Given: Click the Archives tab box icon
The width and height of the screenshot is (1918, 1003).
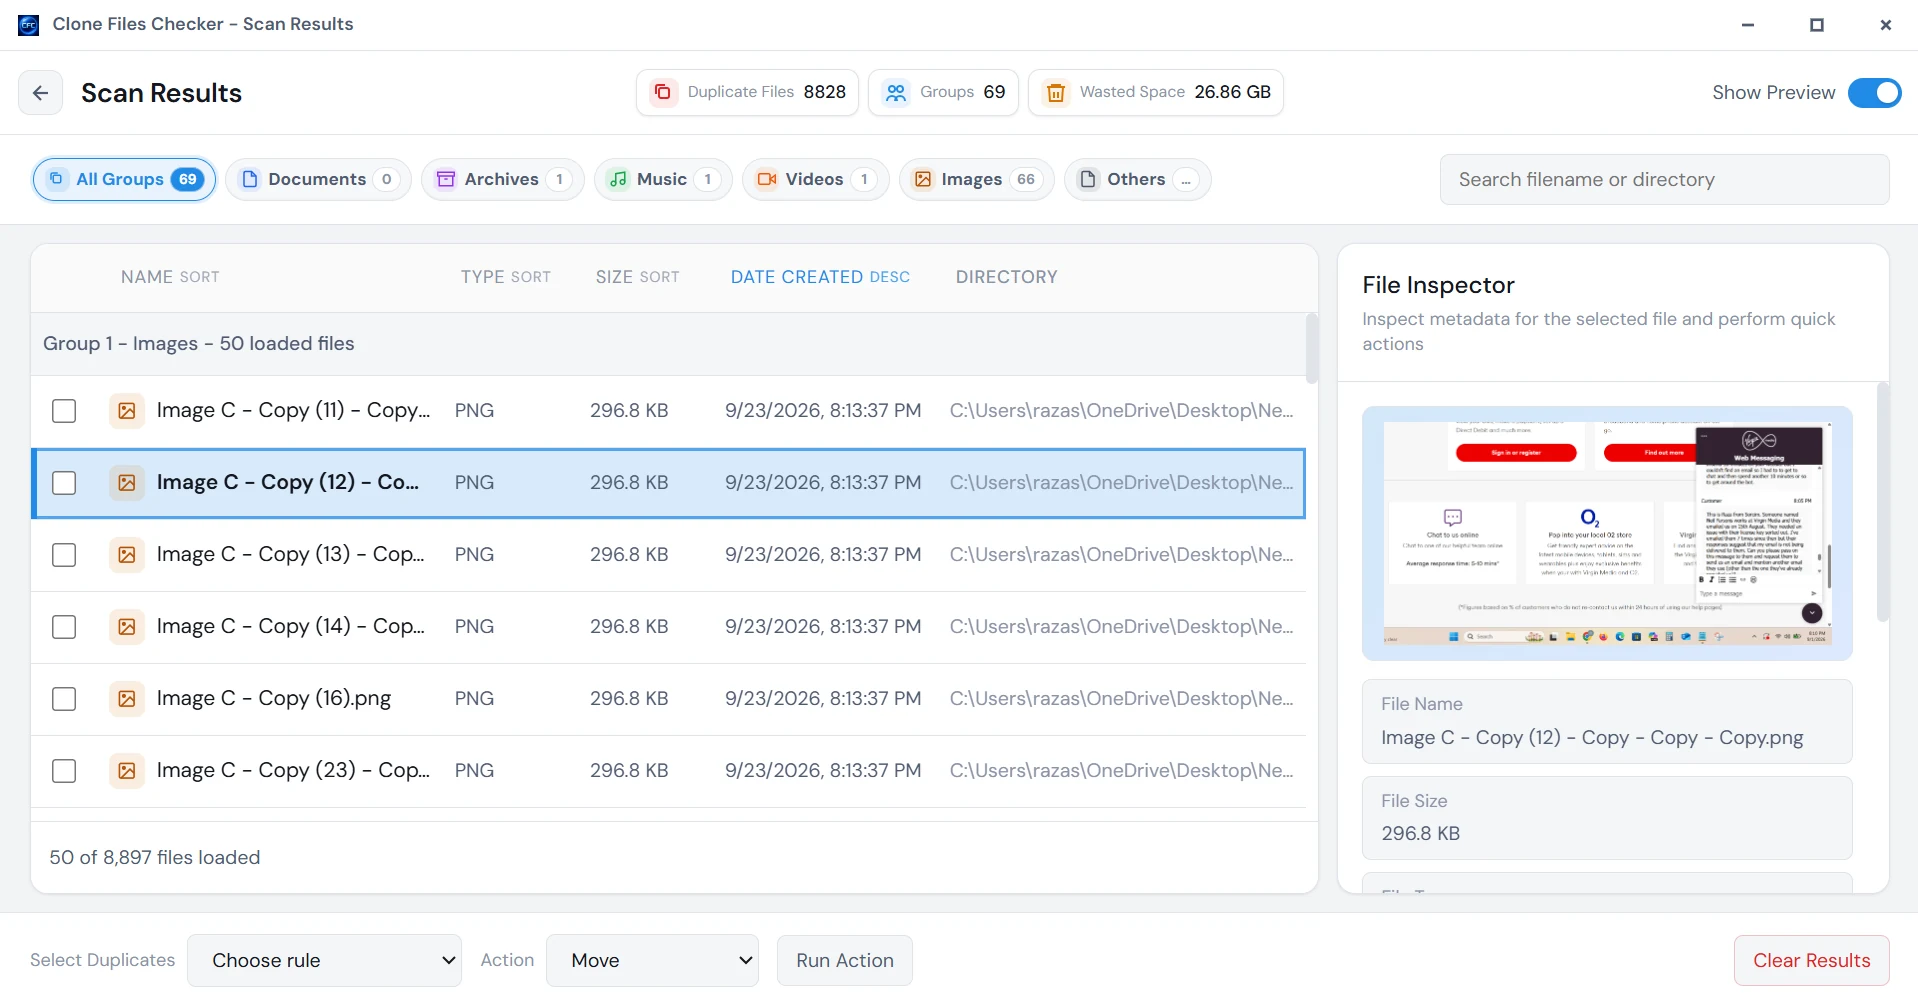Looking at the screenshot, I should 446,179.
